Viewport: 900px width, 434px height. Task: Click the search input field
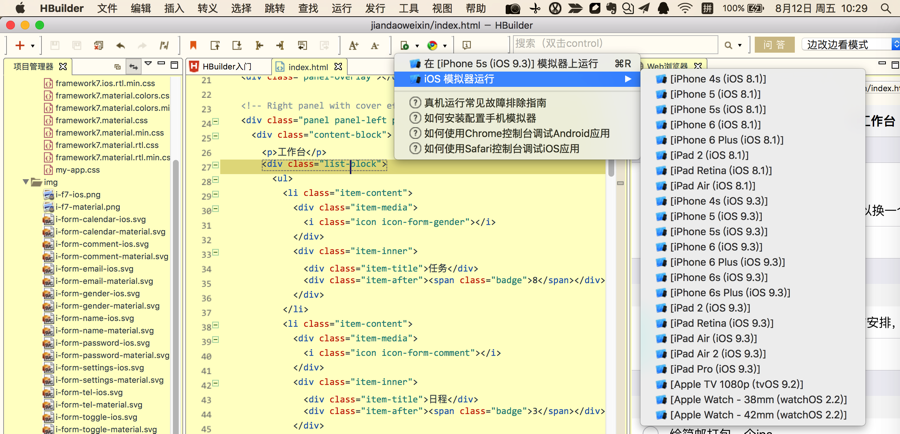(615, 44)
